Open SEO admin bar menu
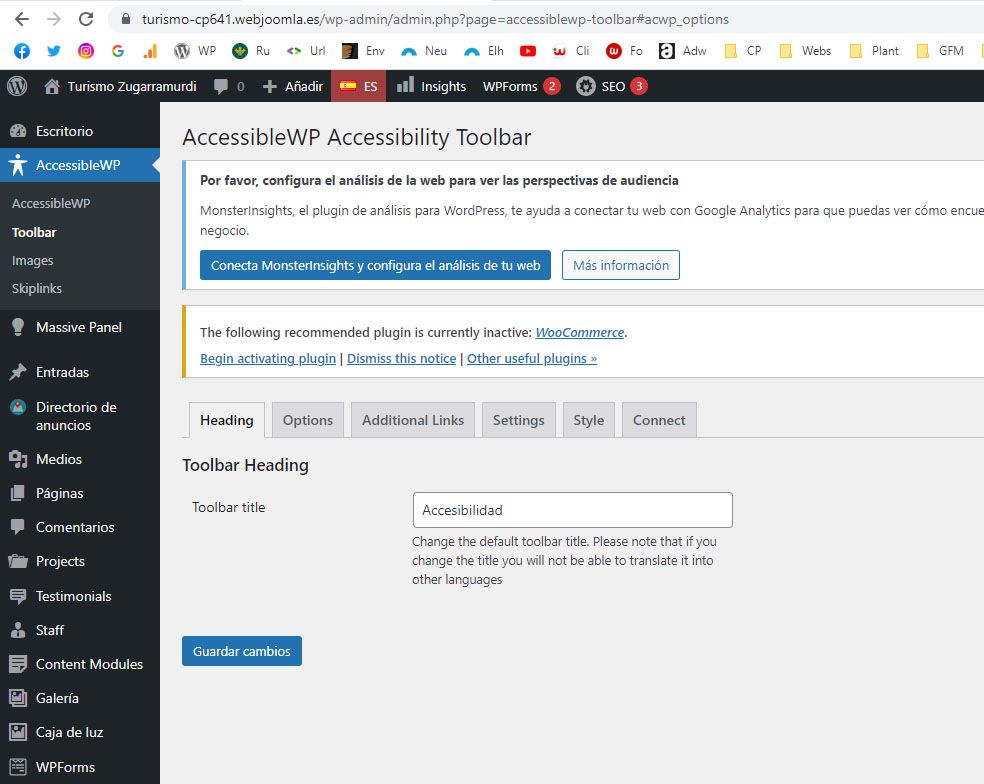This screenshot has width=984, height=784. [612, 86]
